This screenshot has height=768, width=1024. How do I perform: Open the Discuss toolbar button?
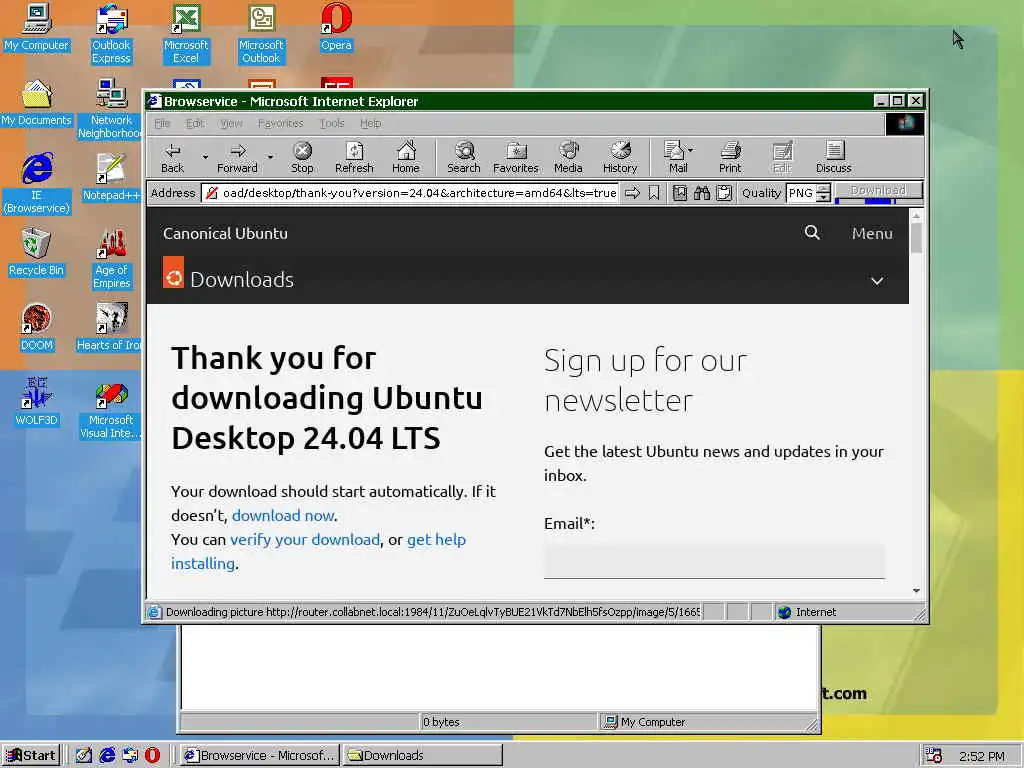tap(833, 157)
